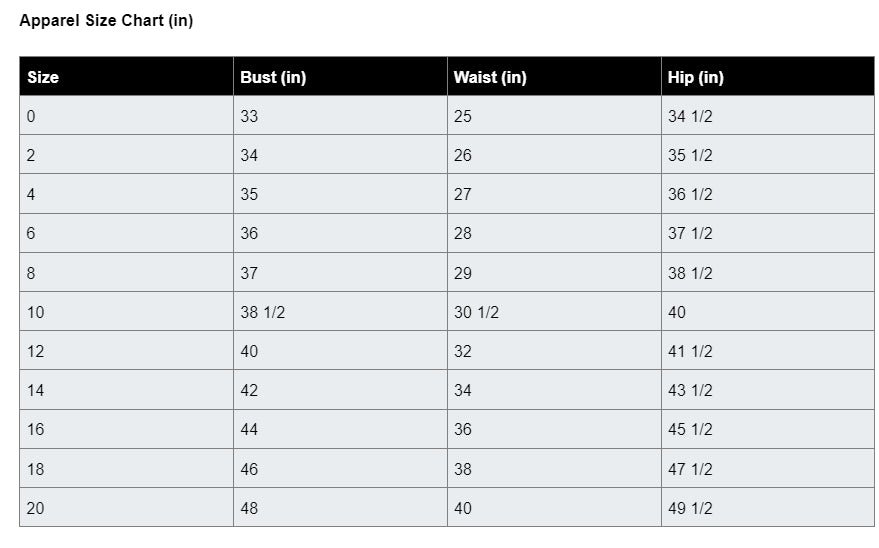
Task: Click bust value 33 cell
Action: coord(249,116)
